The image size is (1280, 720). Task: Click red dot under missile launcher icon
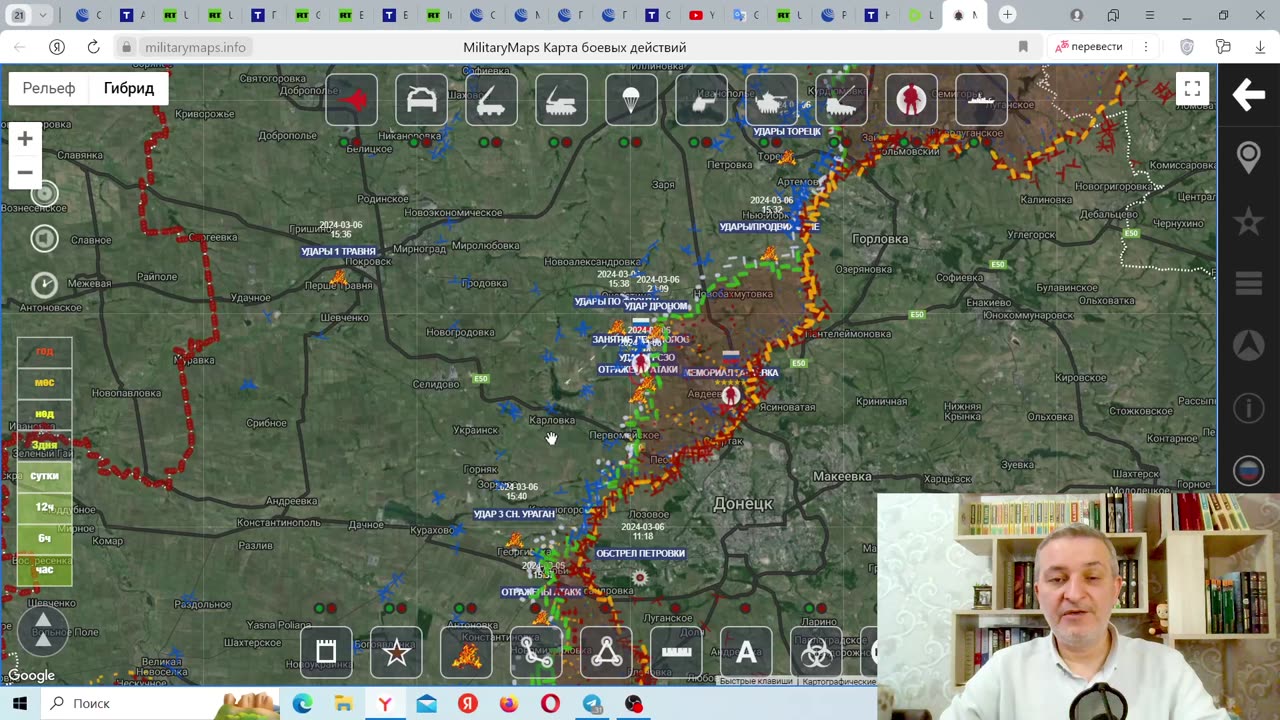498,142
